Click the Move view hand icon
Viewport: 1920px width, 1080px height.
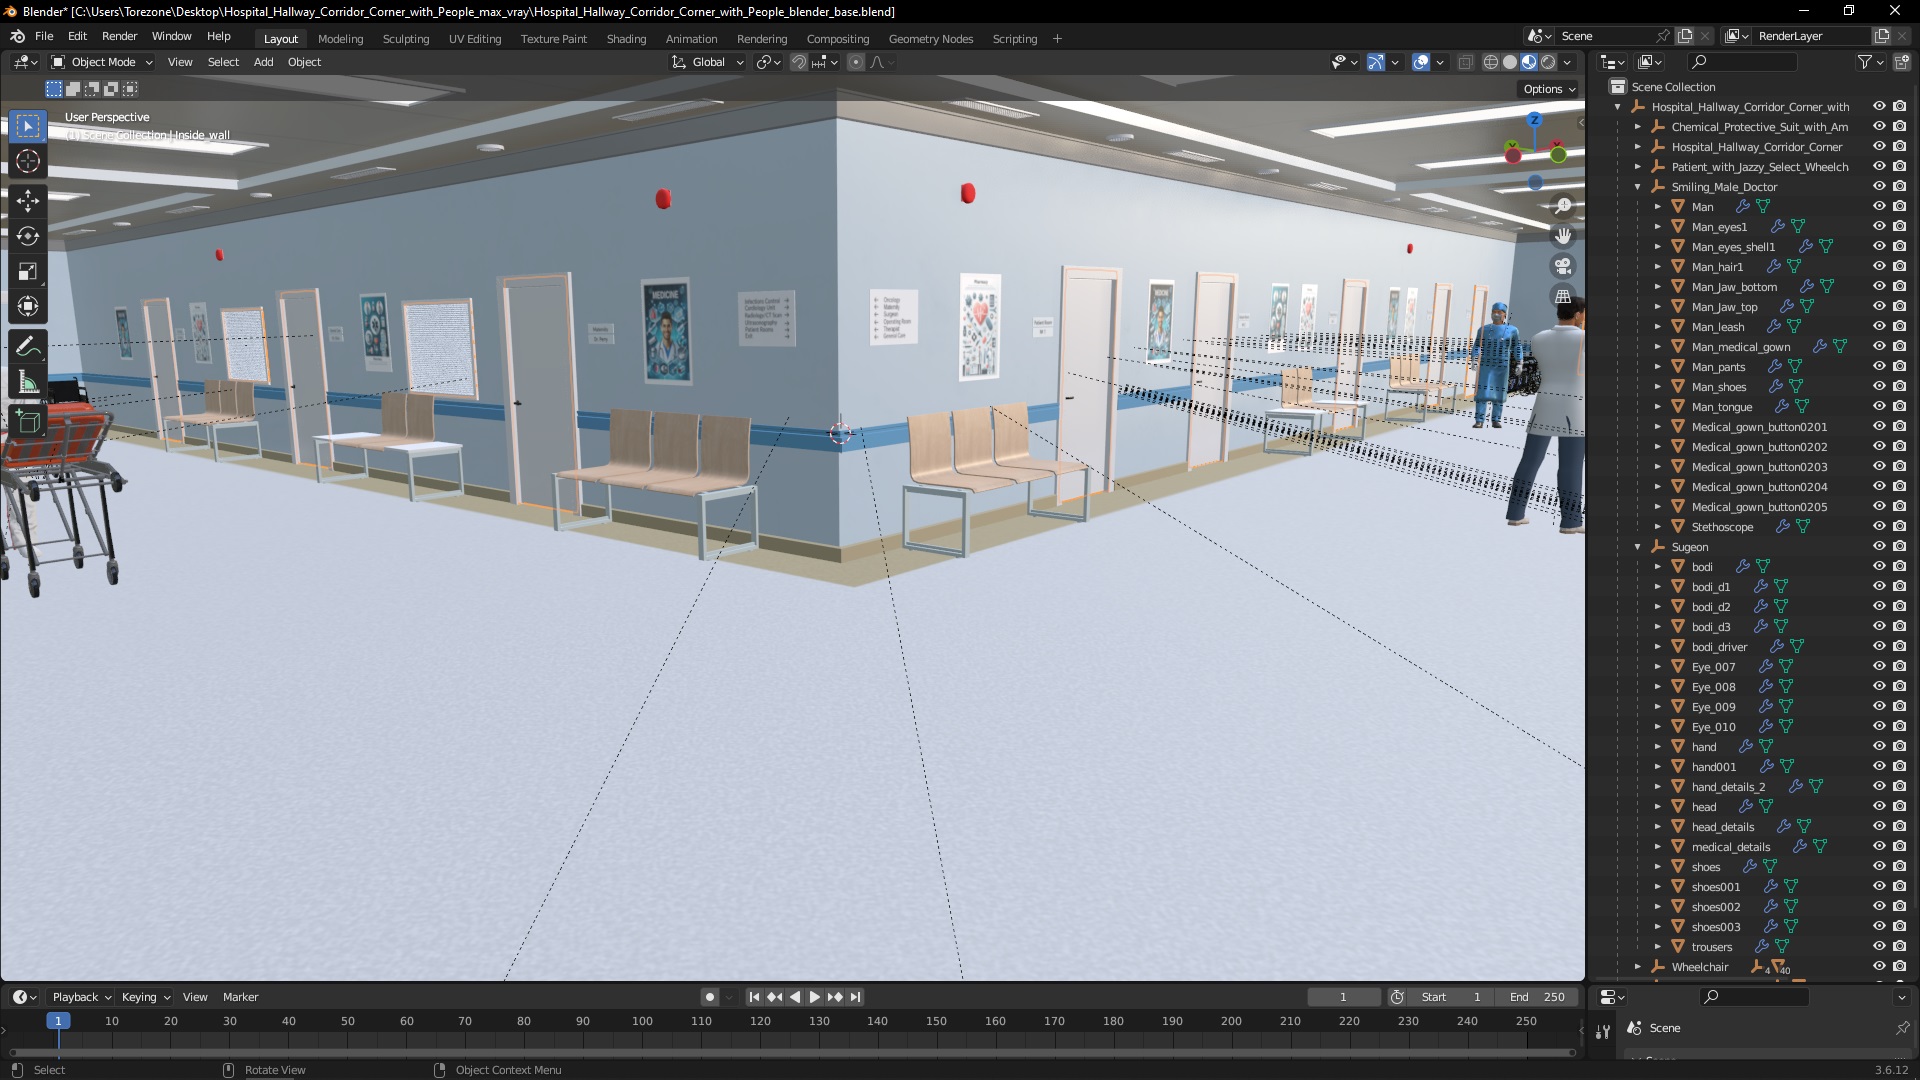coord(1562,236)
